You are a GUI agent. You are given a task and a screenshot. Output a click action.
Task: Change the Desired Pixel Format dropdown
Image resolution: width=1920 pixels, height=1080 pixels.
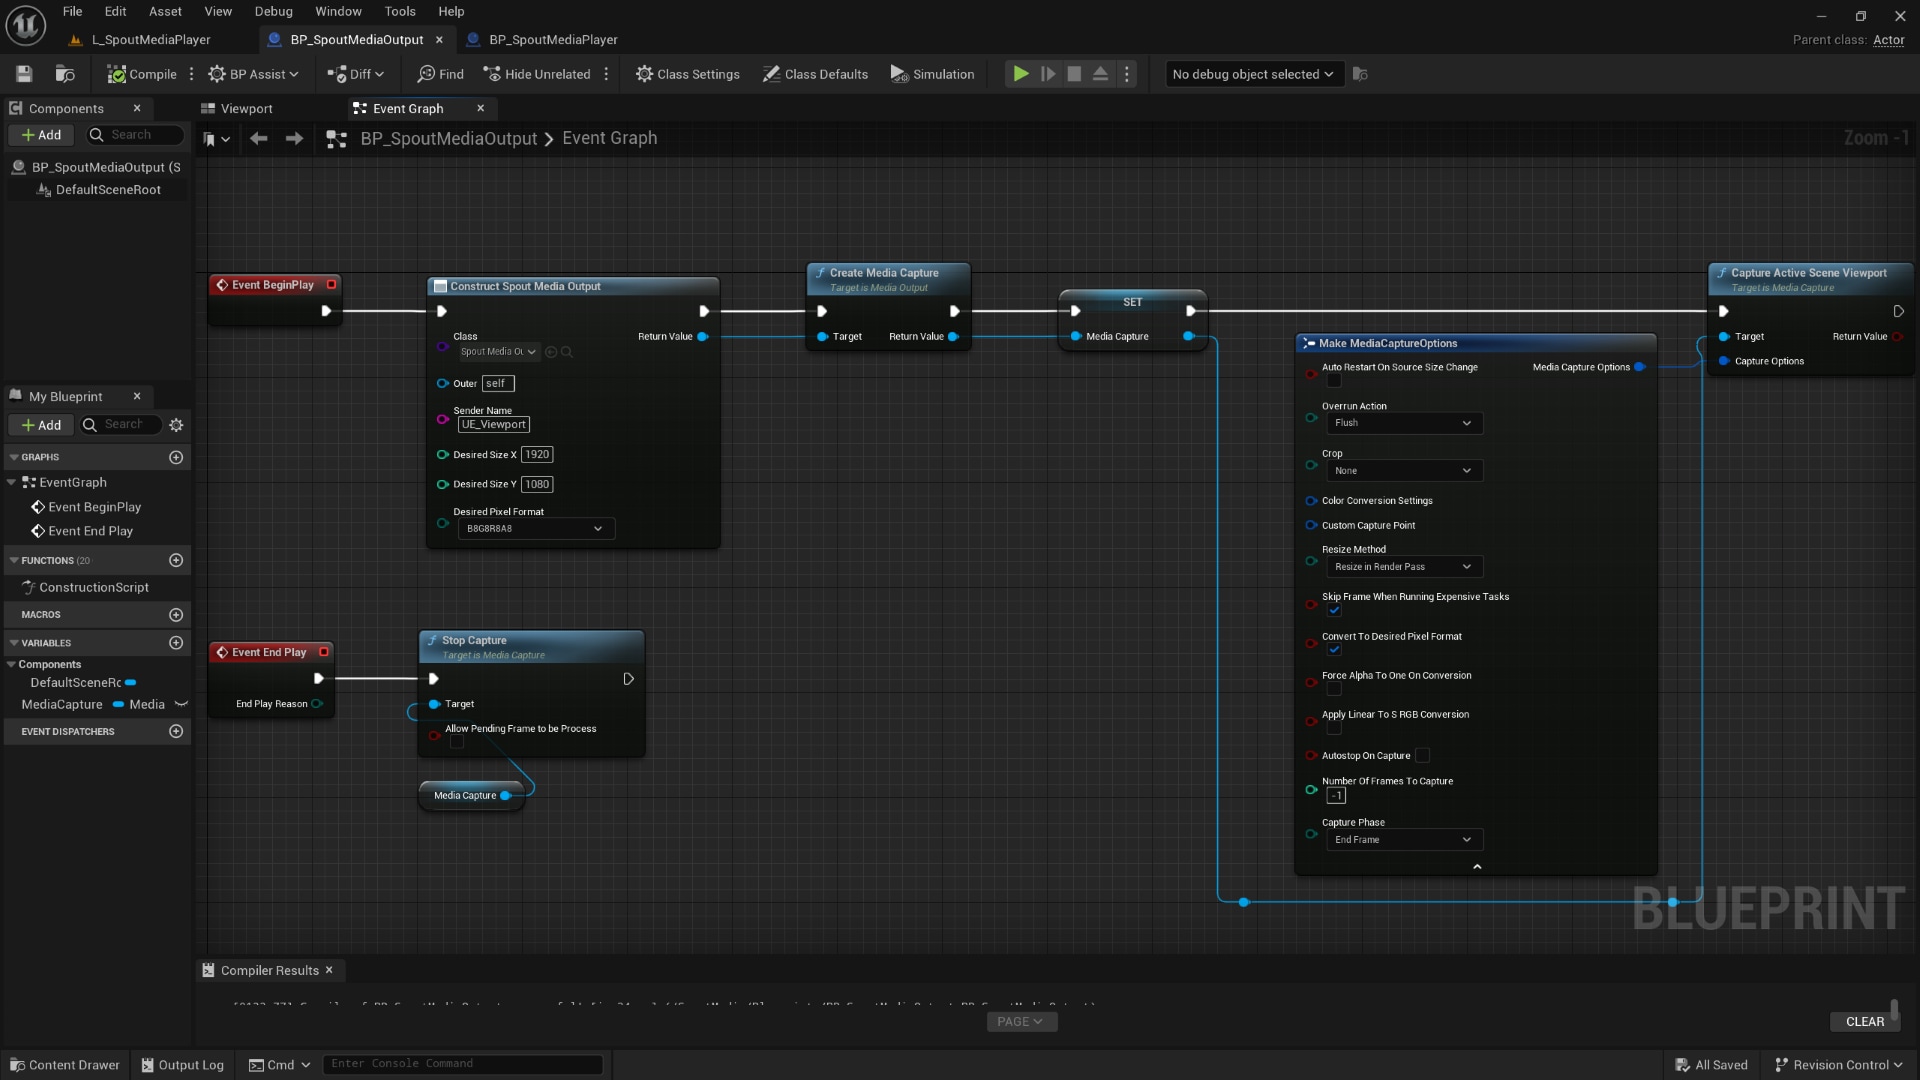(x=536, y=528)
